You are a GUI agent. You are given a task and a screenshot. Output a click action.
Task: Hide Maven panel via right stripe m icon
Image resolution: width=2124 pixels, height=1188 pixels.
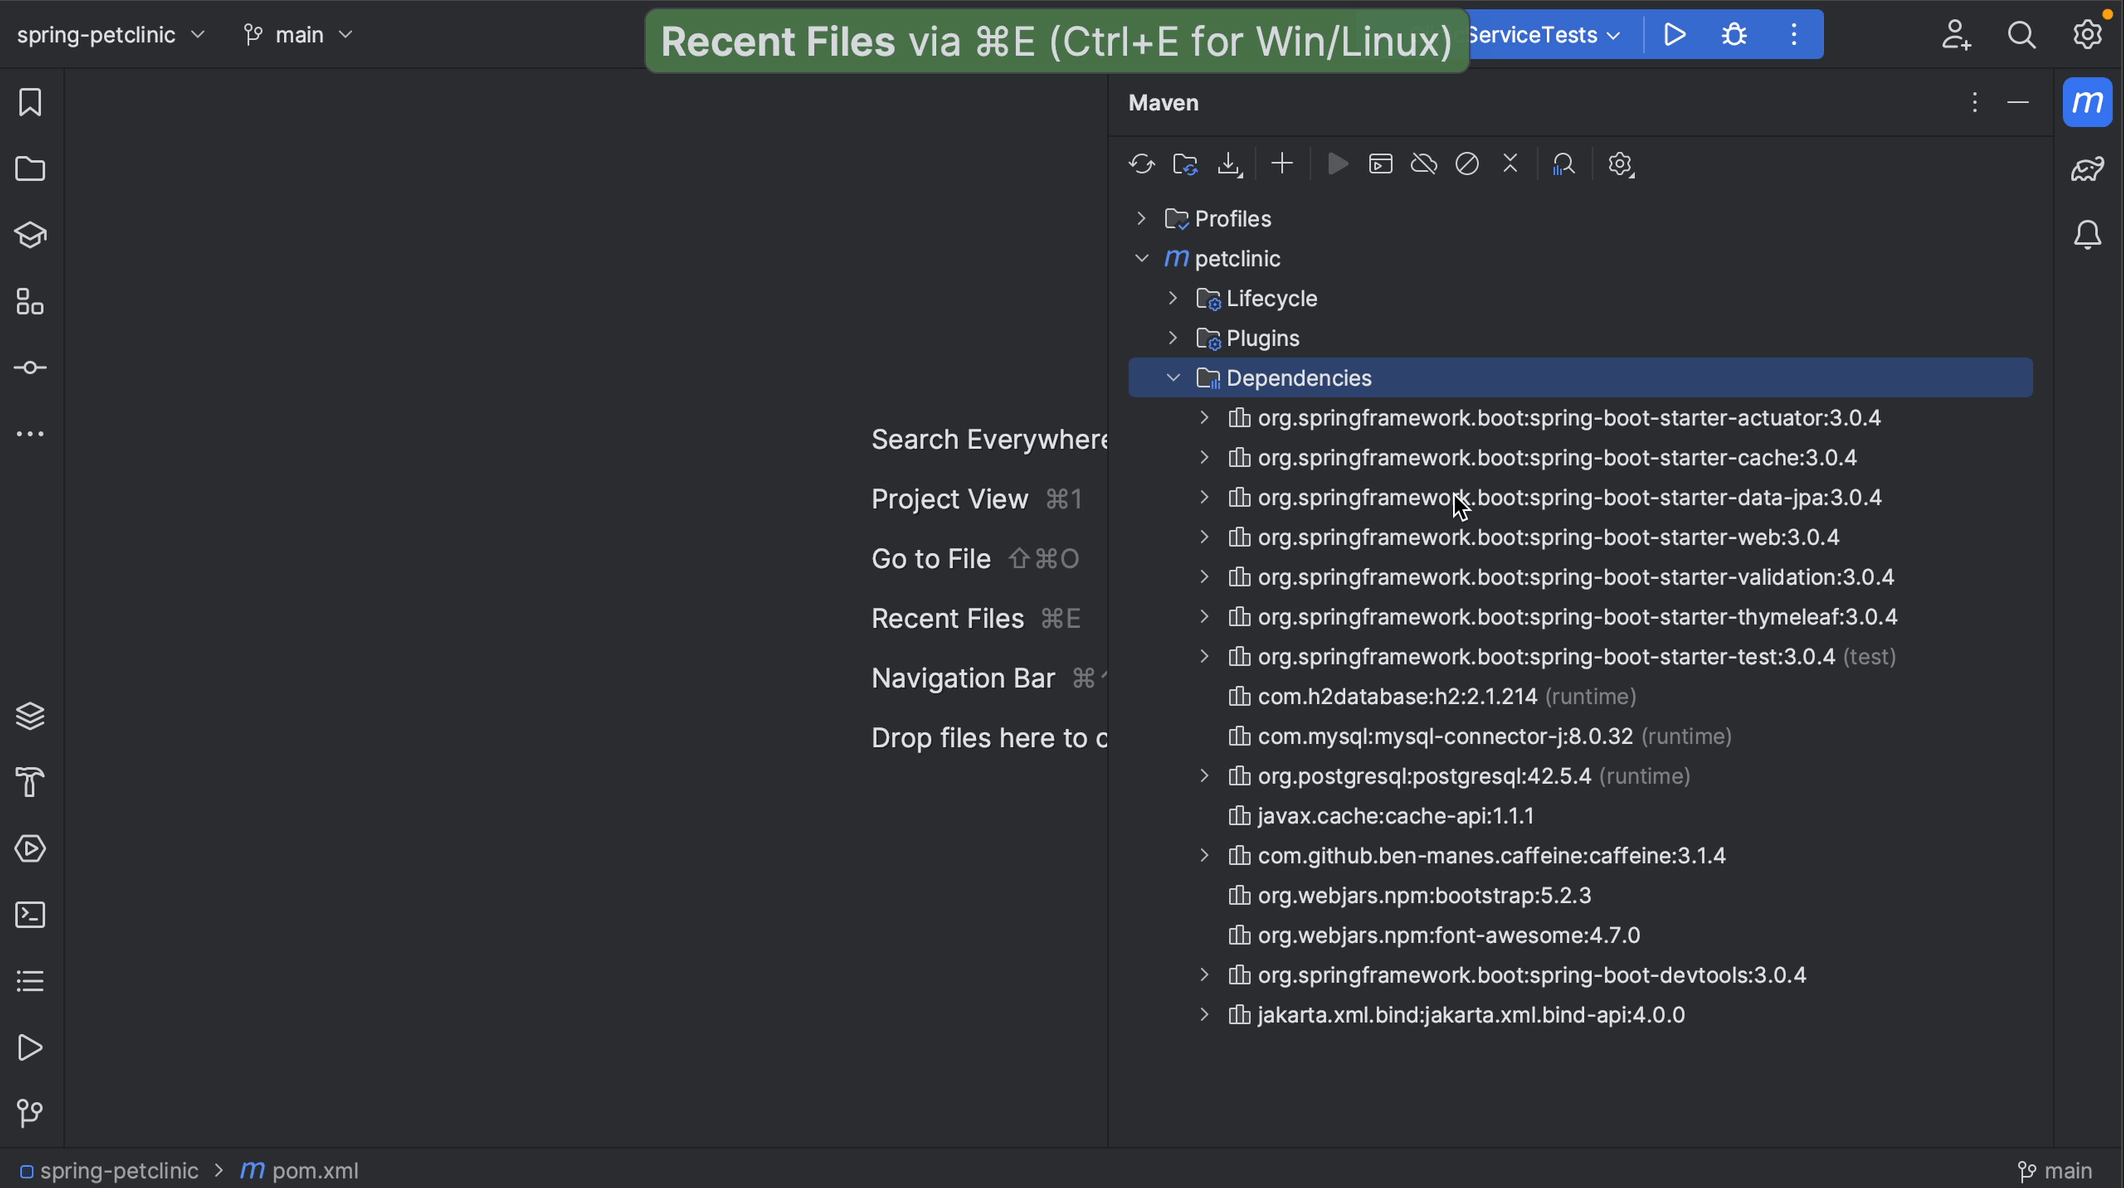click(2088, 102)
